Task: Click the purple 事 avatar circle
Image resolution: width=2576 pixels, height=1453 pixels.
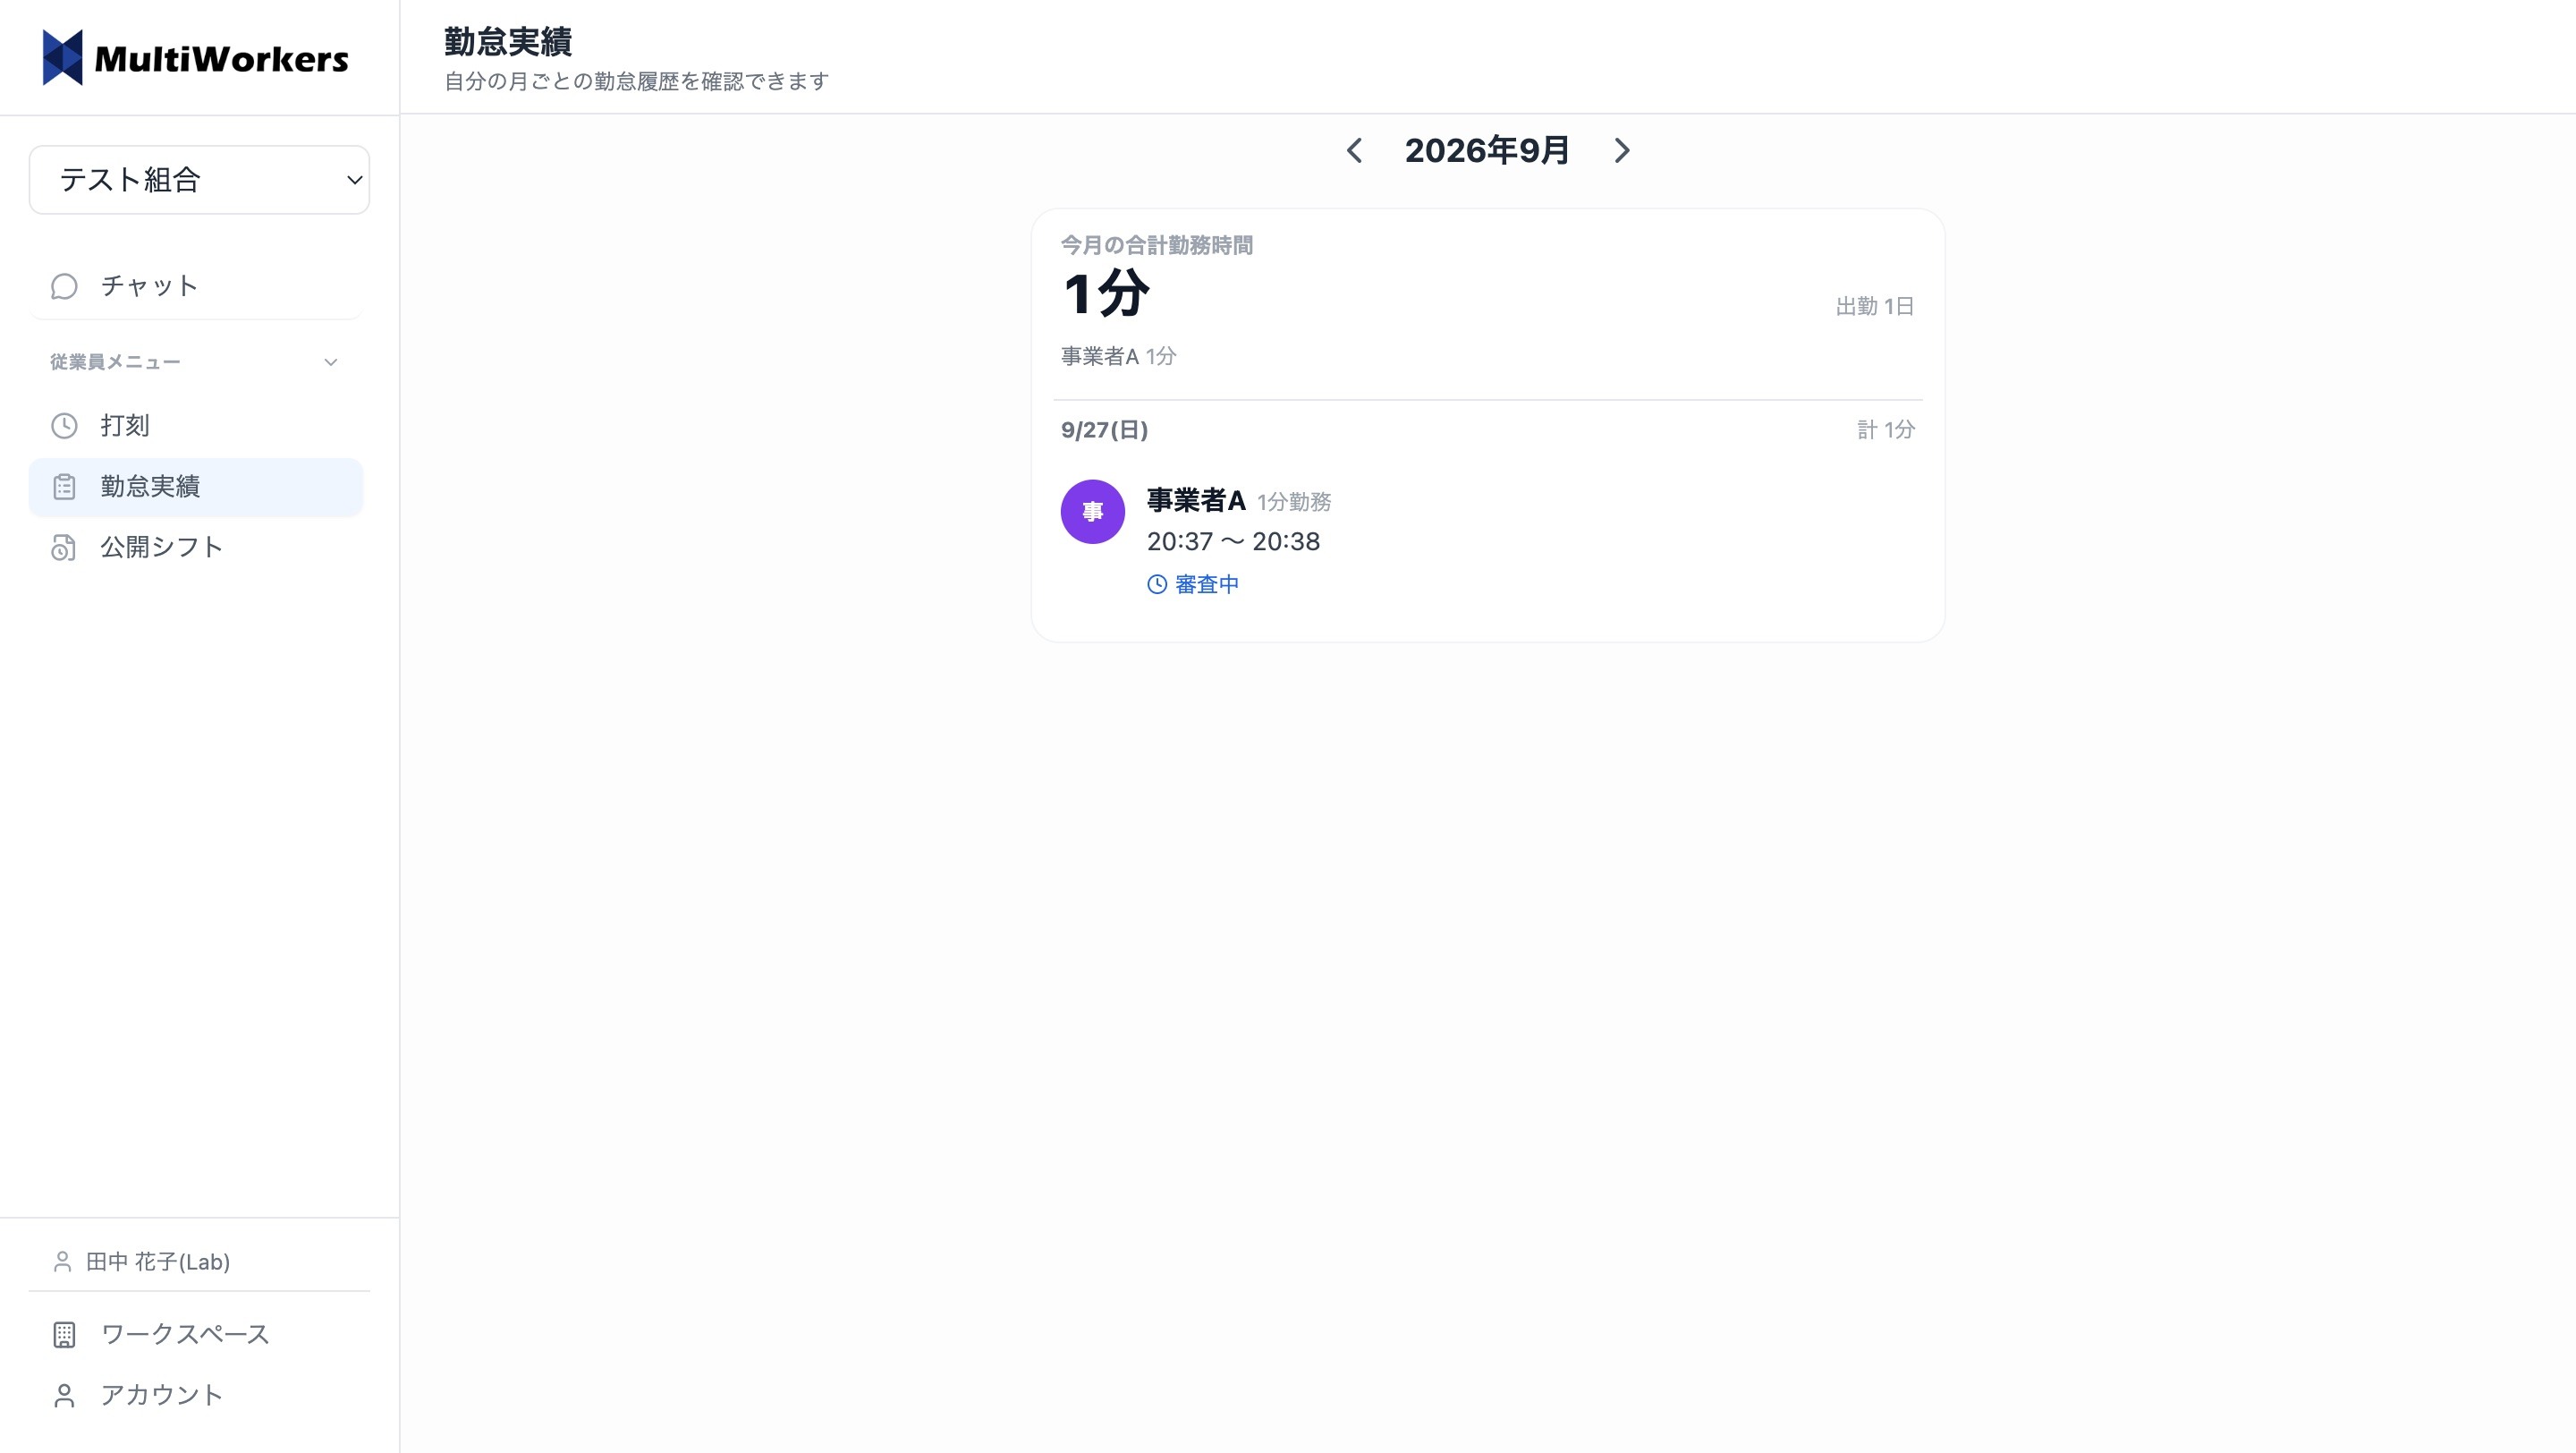Action: click(x=1093, y=512)
